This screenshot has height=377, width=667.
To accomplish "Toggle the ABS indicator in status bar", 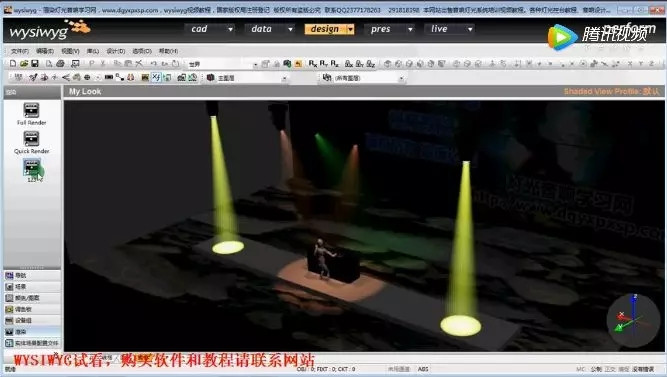I will pos(423,369).
